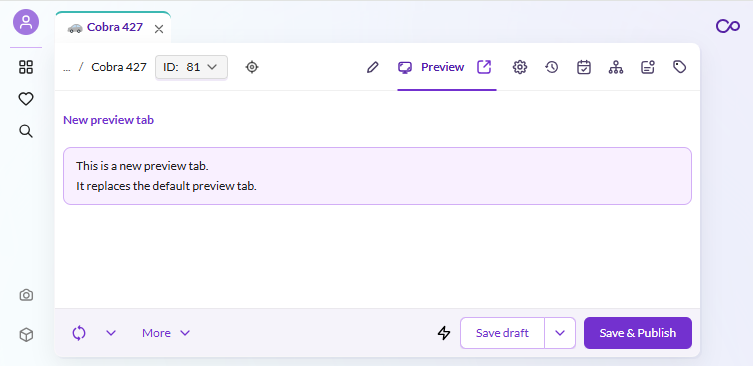
Task: Click the lightning bolt icon
Action: (x=444, y=333)
